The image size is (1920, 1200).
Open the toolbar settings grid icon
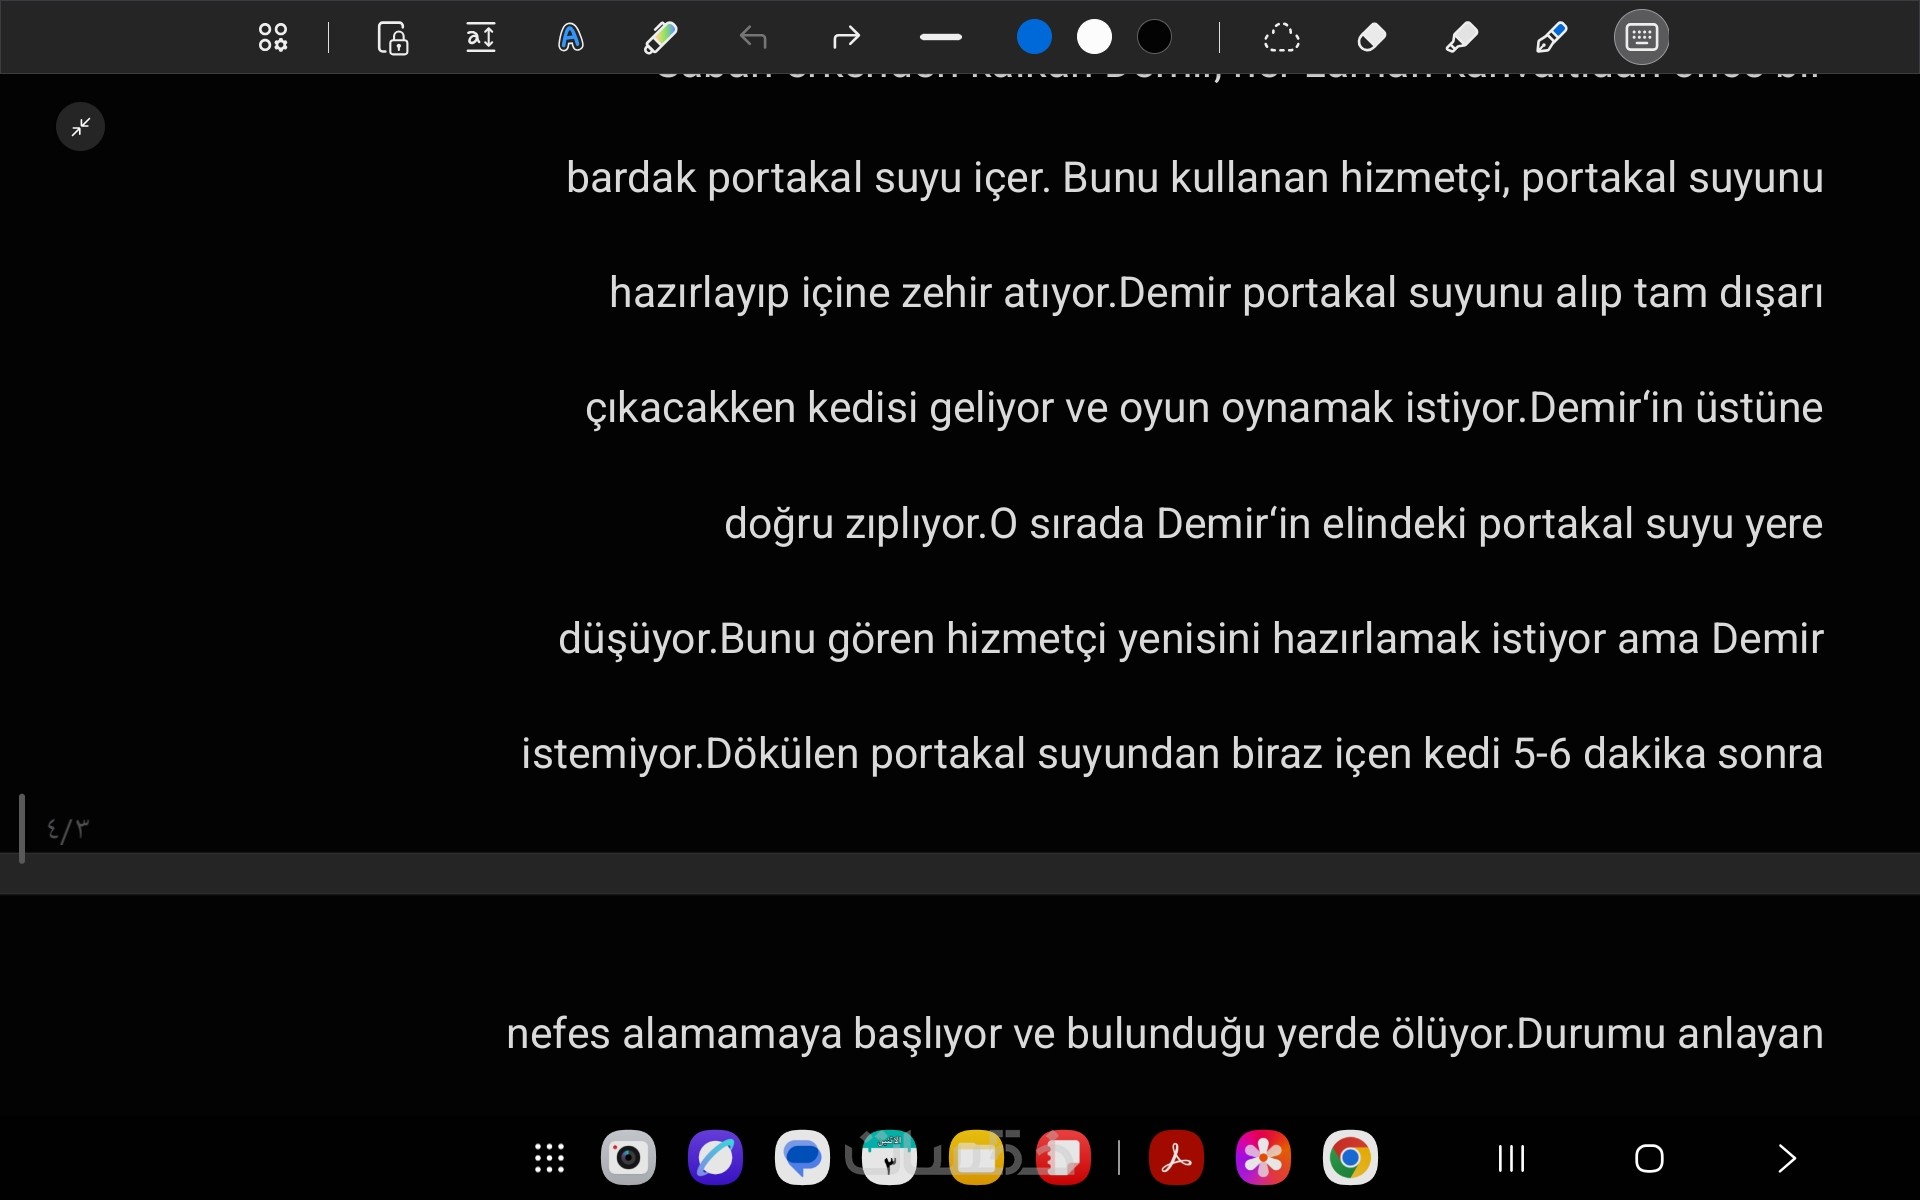coord(273,38)
